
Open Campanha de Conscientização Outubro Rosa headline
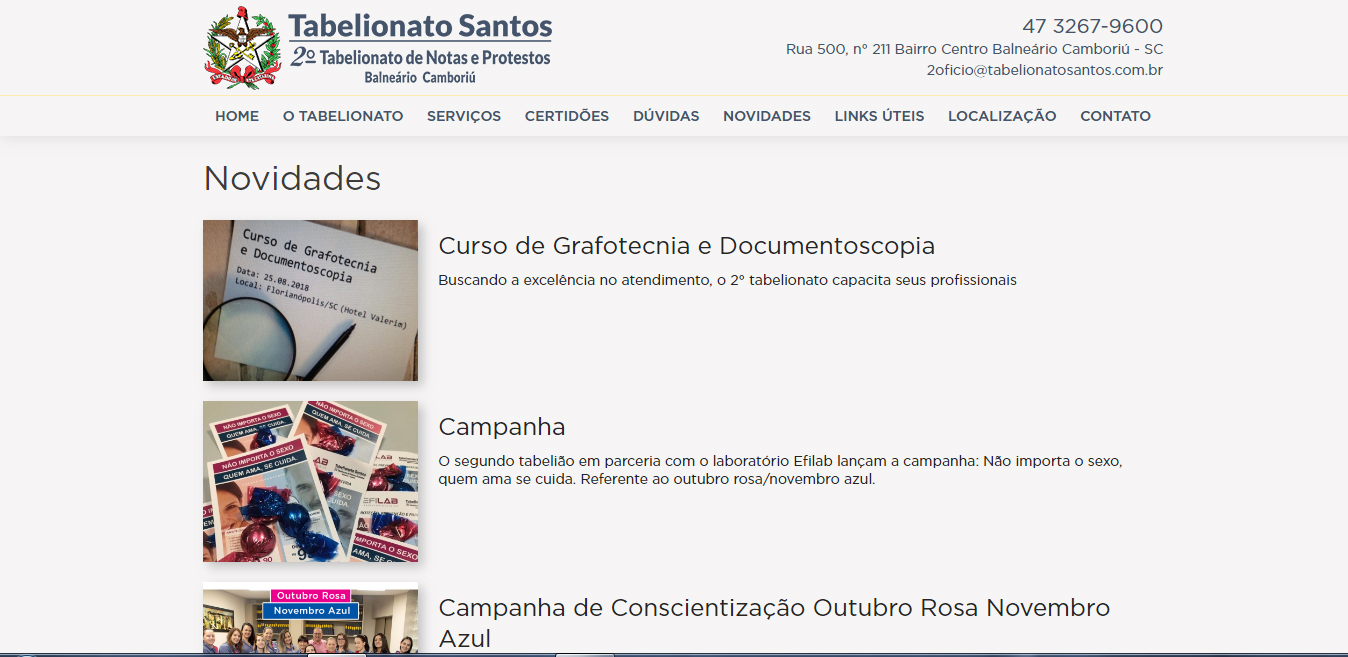point(774,622)
